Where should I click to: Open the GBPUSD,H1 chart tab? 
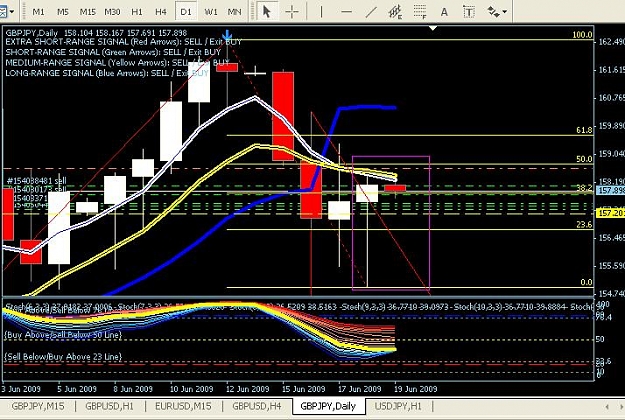tap(110, 406)
